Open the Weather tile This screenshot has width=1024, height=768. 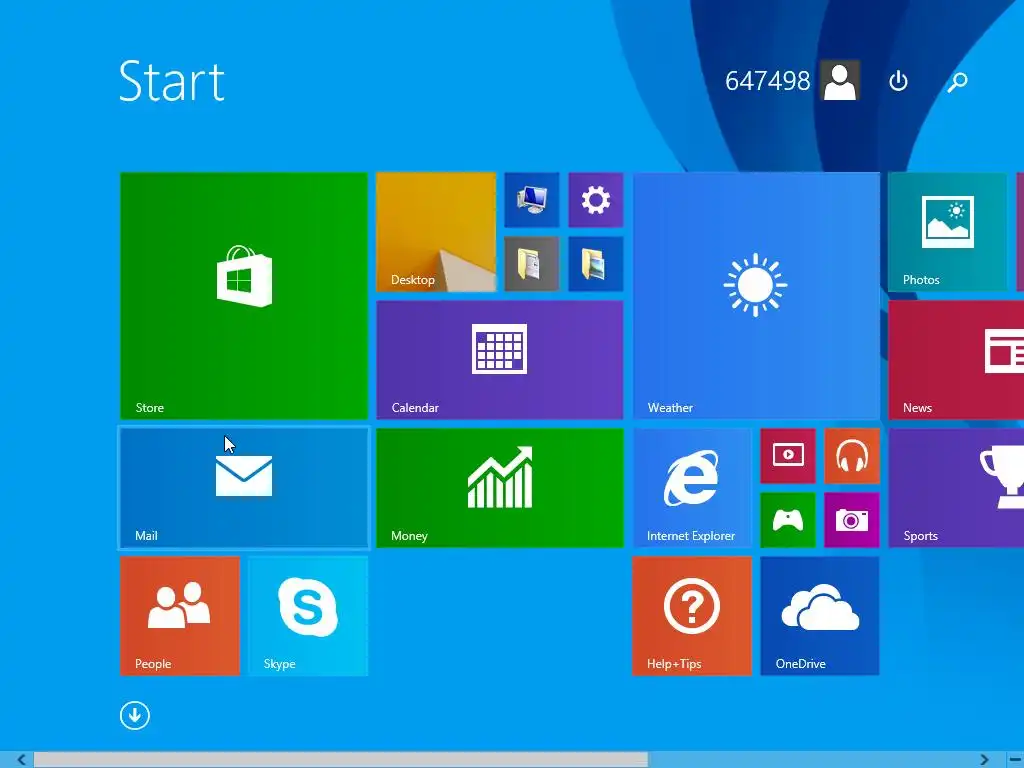[x=756, y=295]
